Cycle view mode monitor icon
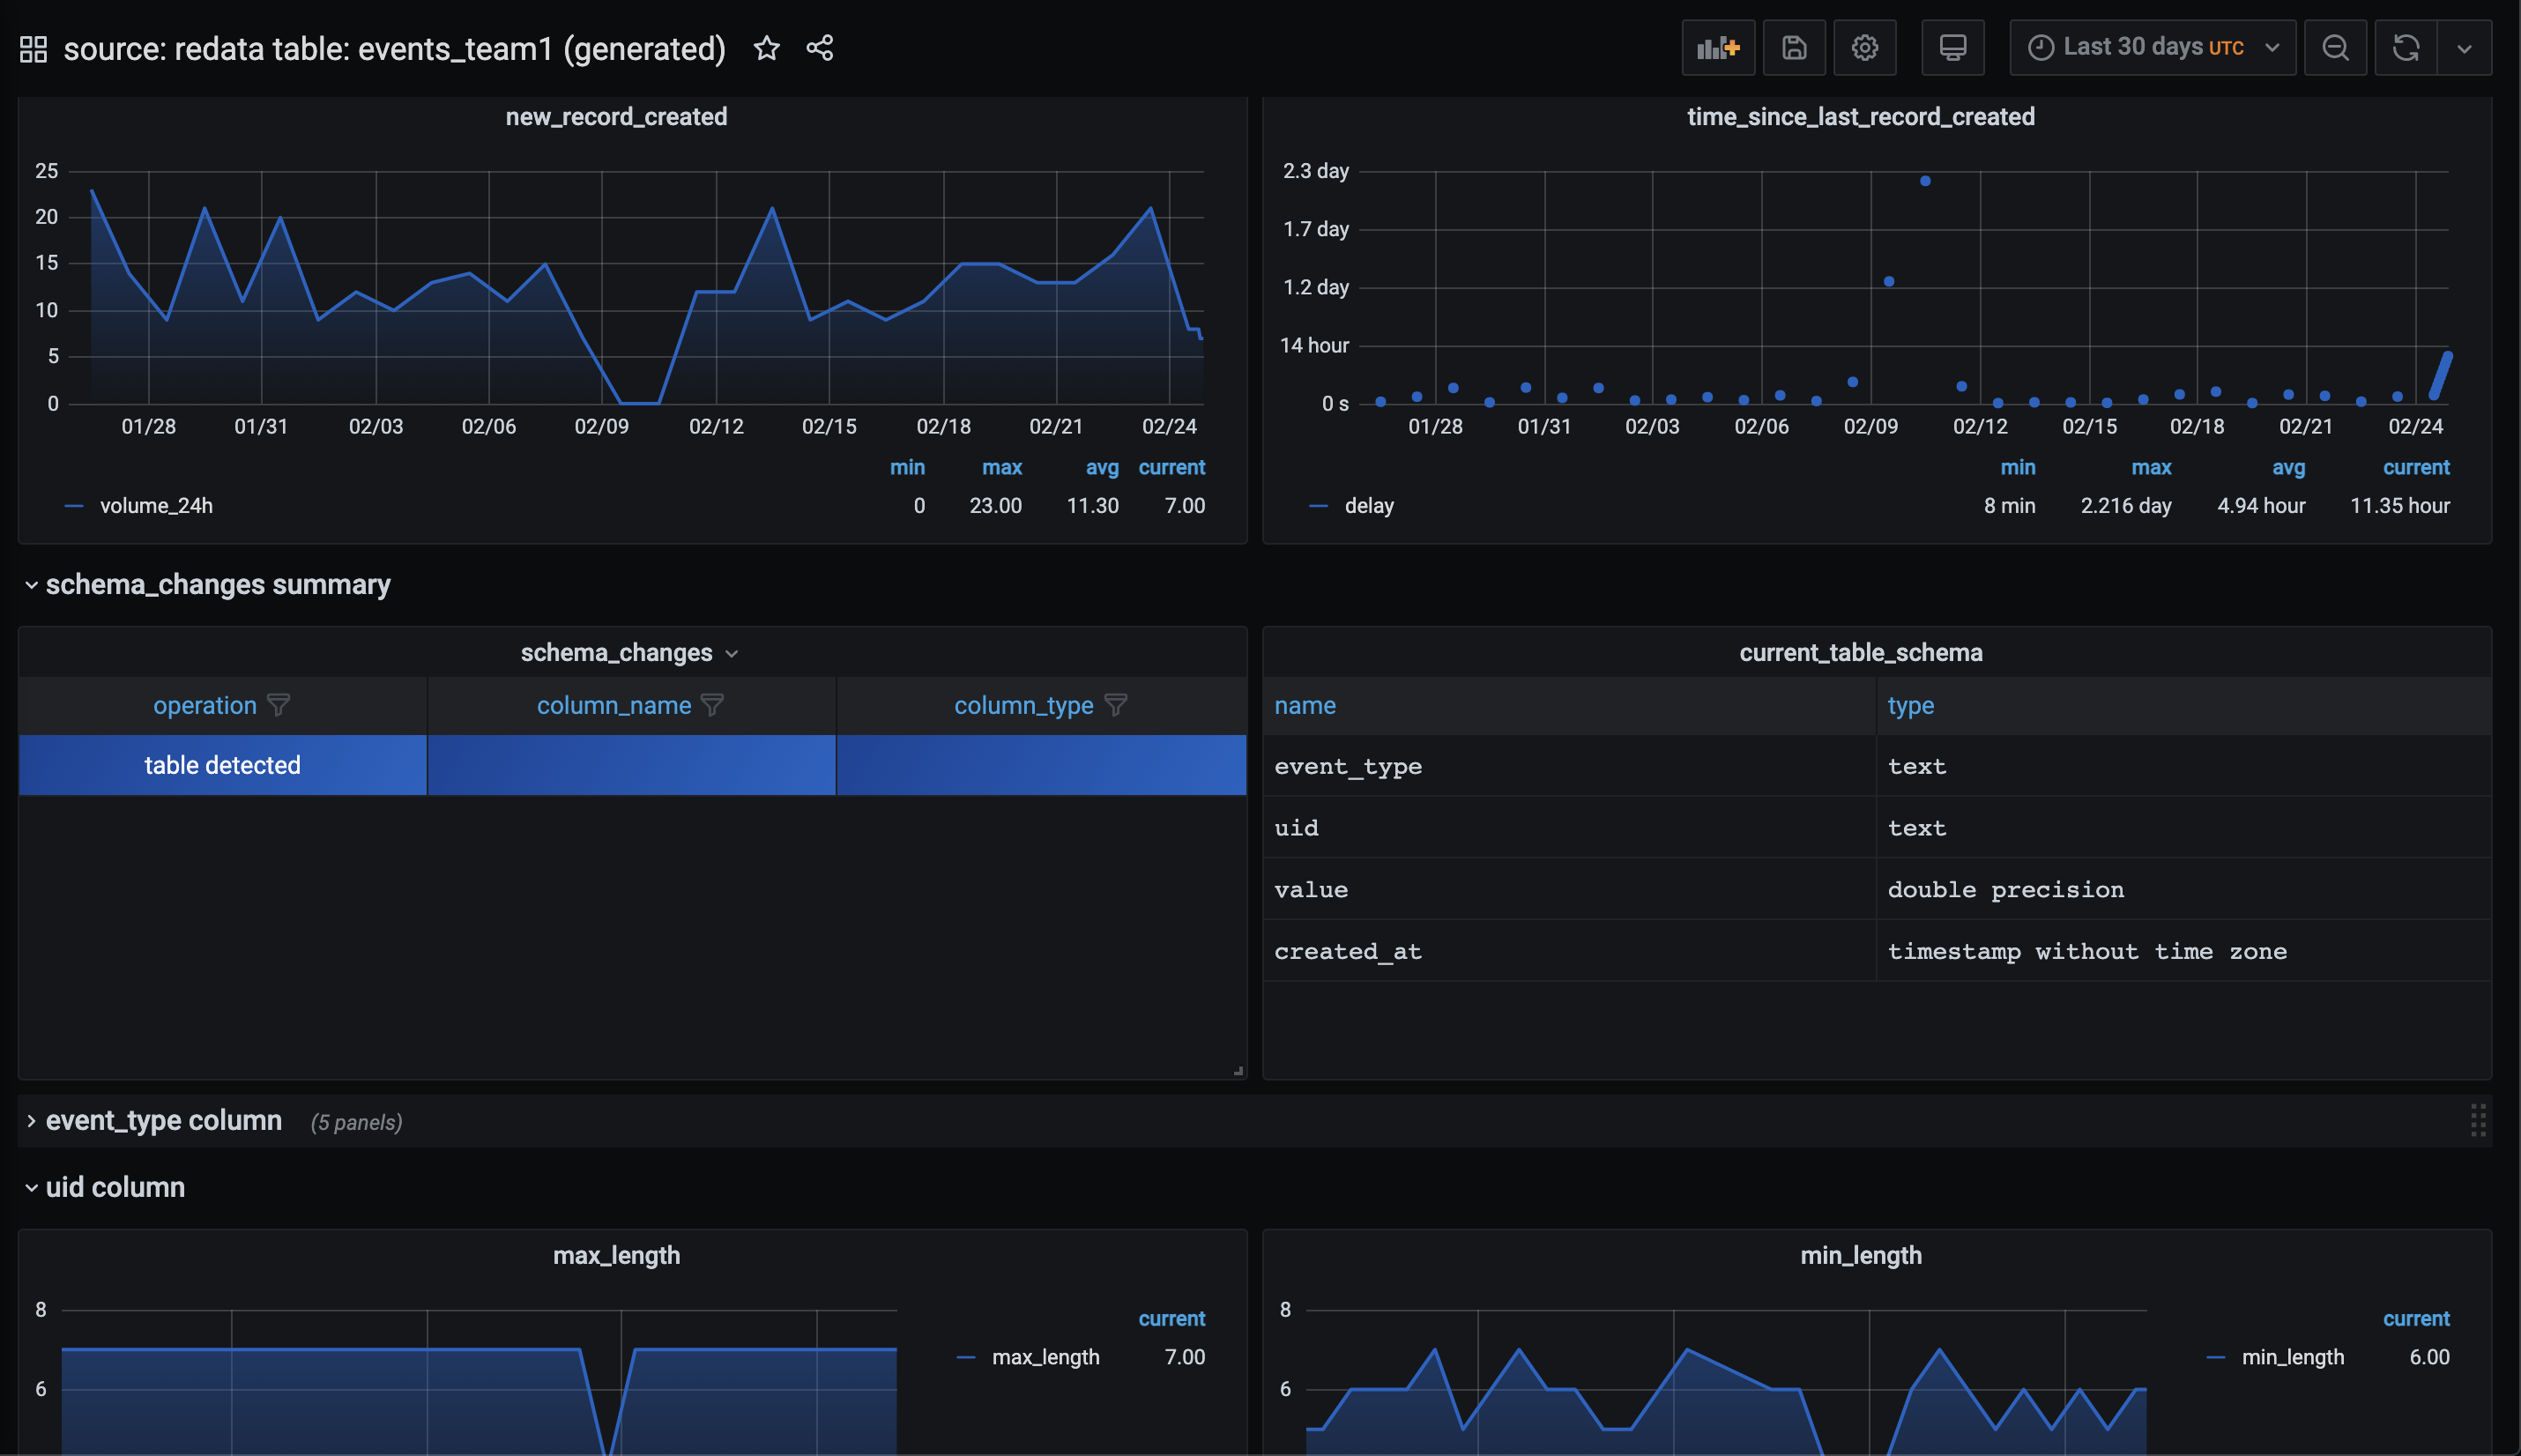Viewport: 2521px width, 1456px height. coord(1952,48)
